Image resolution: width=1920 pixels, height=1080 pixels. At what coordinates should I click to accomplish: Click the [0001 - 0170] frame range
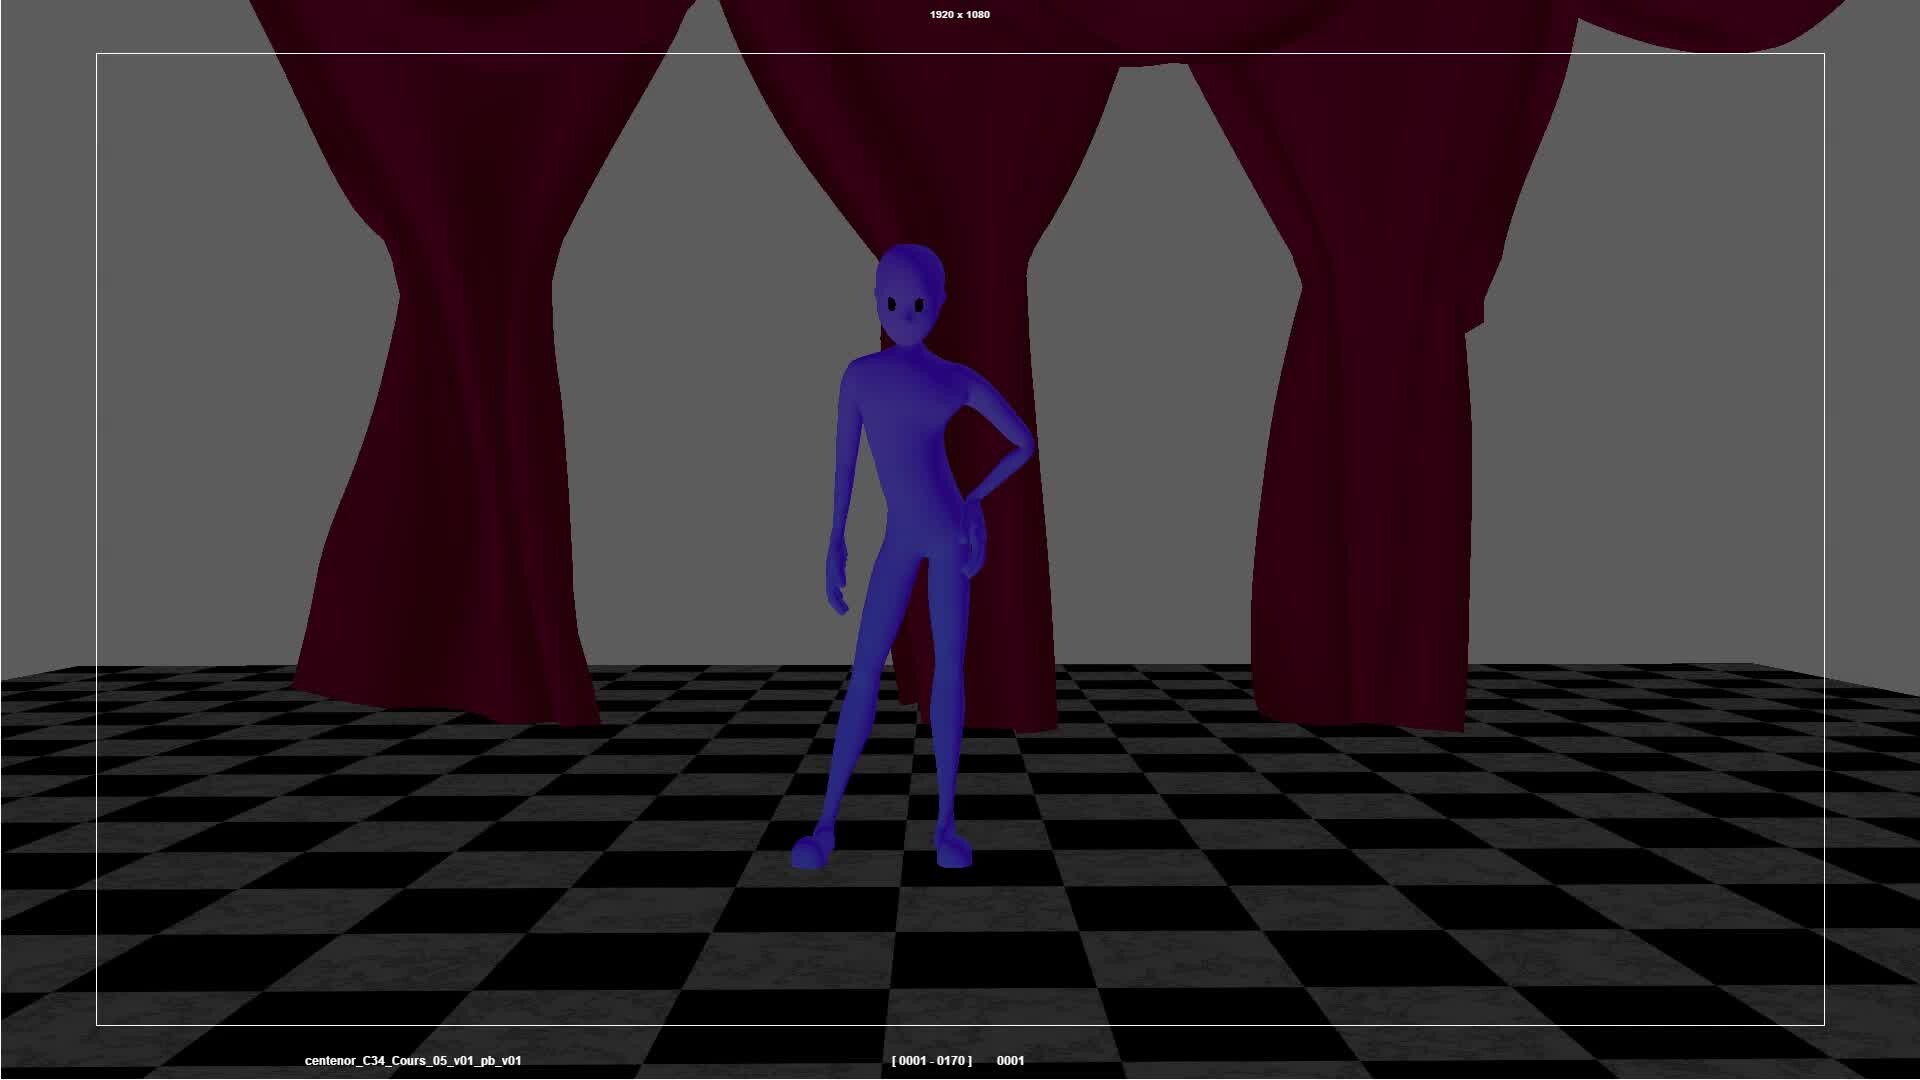931,1061
